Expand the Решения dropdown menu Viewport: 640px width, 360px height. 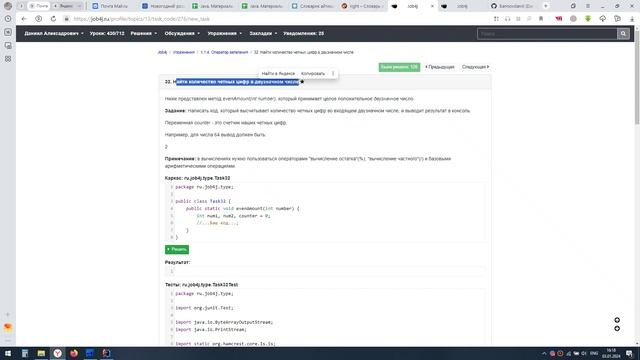tap(144, 33)
